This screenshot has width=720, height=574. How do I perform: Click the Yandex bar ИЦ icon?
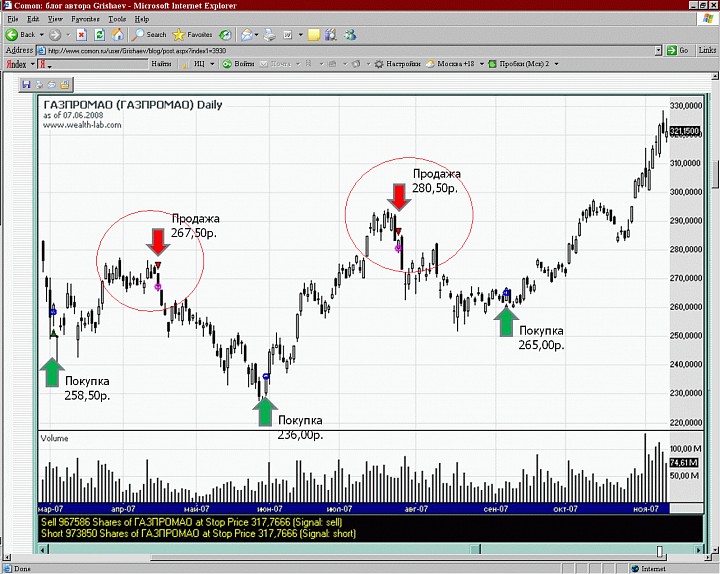coord(186,65)
